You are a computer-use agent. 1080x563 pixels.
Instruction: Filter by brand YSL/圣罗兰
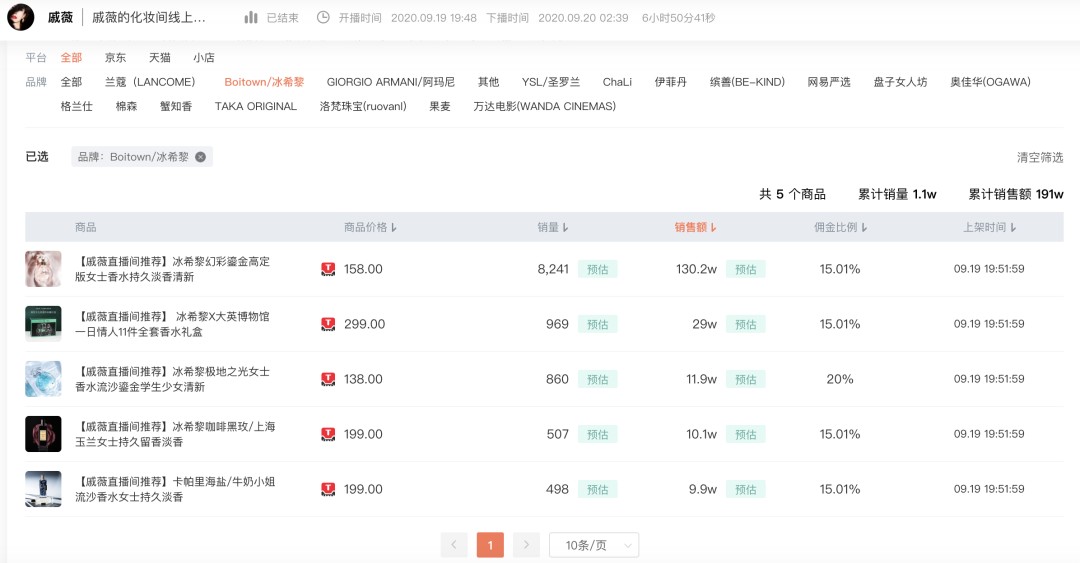pos(550,82)
